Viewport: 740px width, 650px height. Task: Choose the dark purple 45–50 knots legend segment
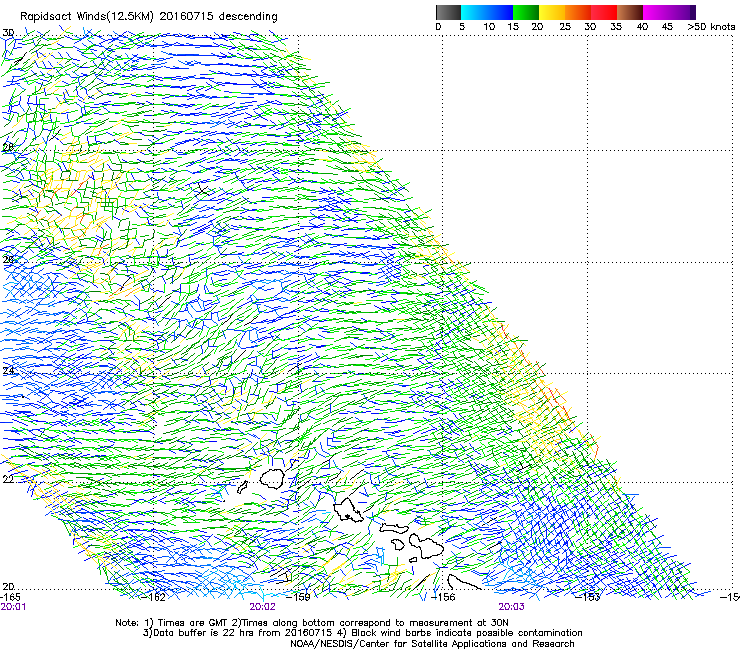coord(682,12)
